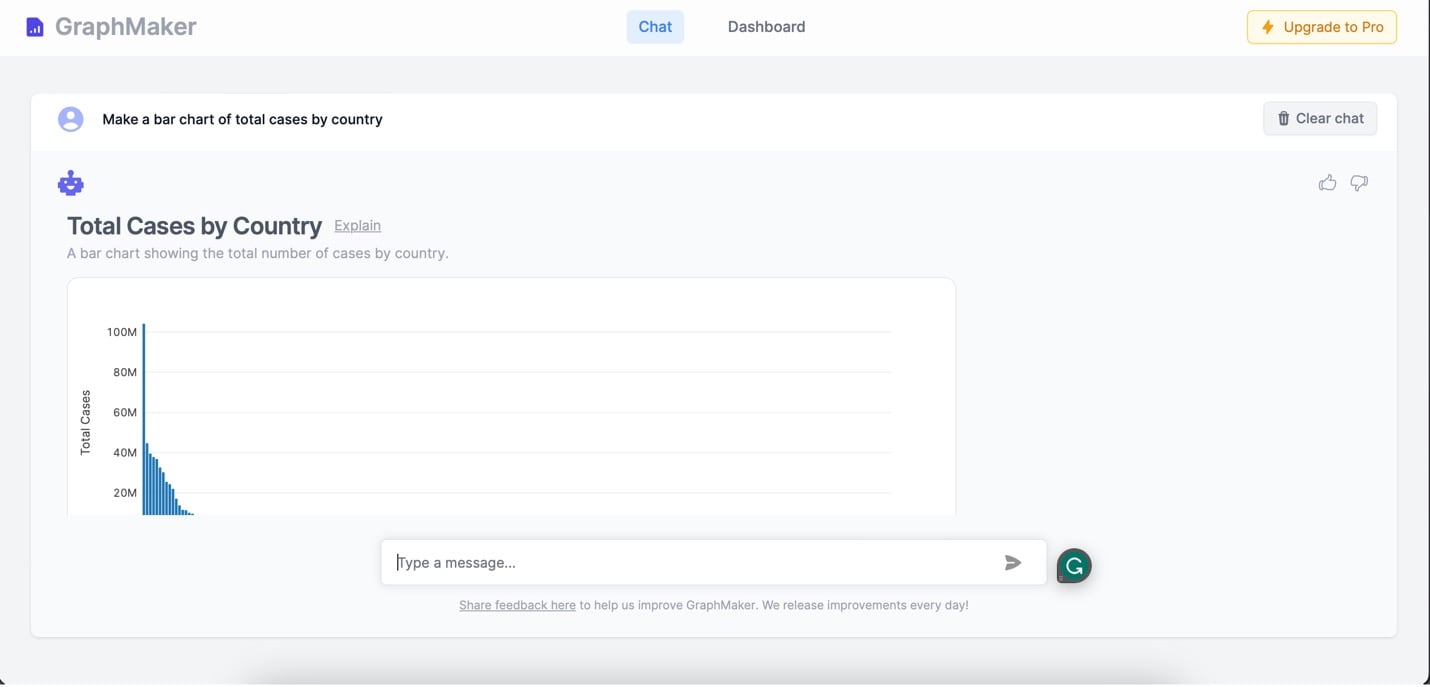Click the 80M axis label
The height and width of the screenshot is (687, 1430).
click(x=125, y=372)
